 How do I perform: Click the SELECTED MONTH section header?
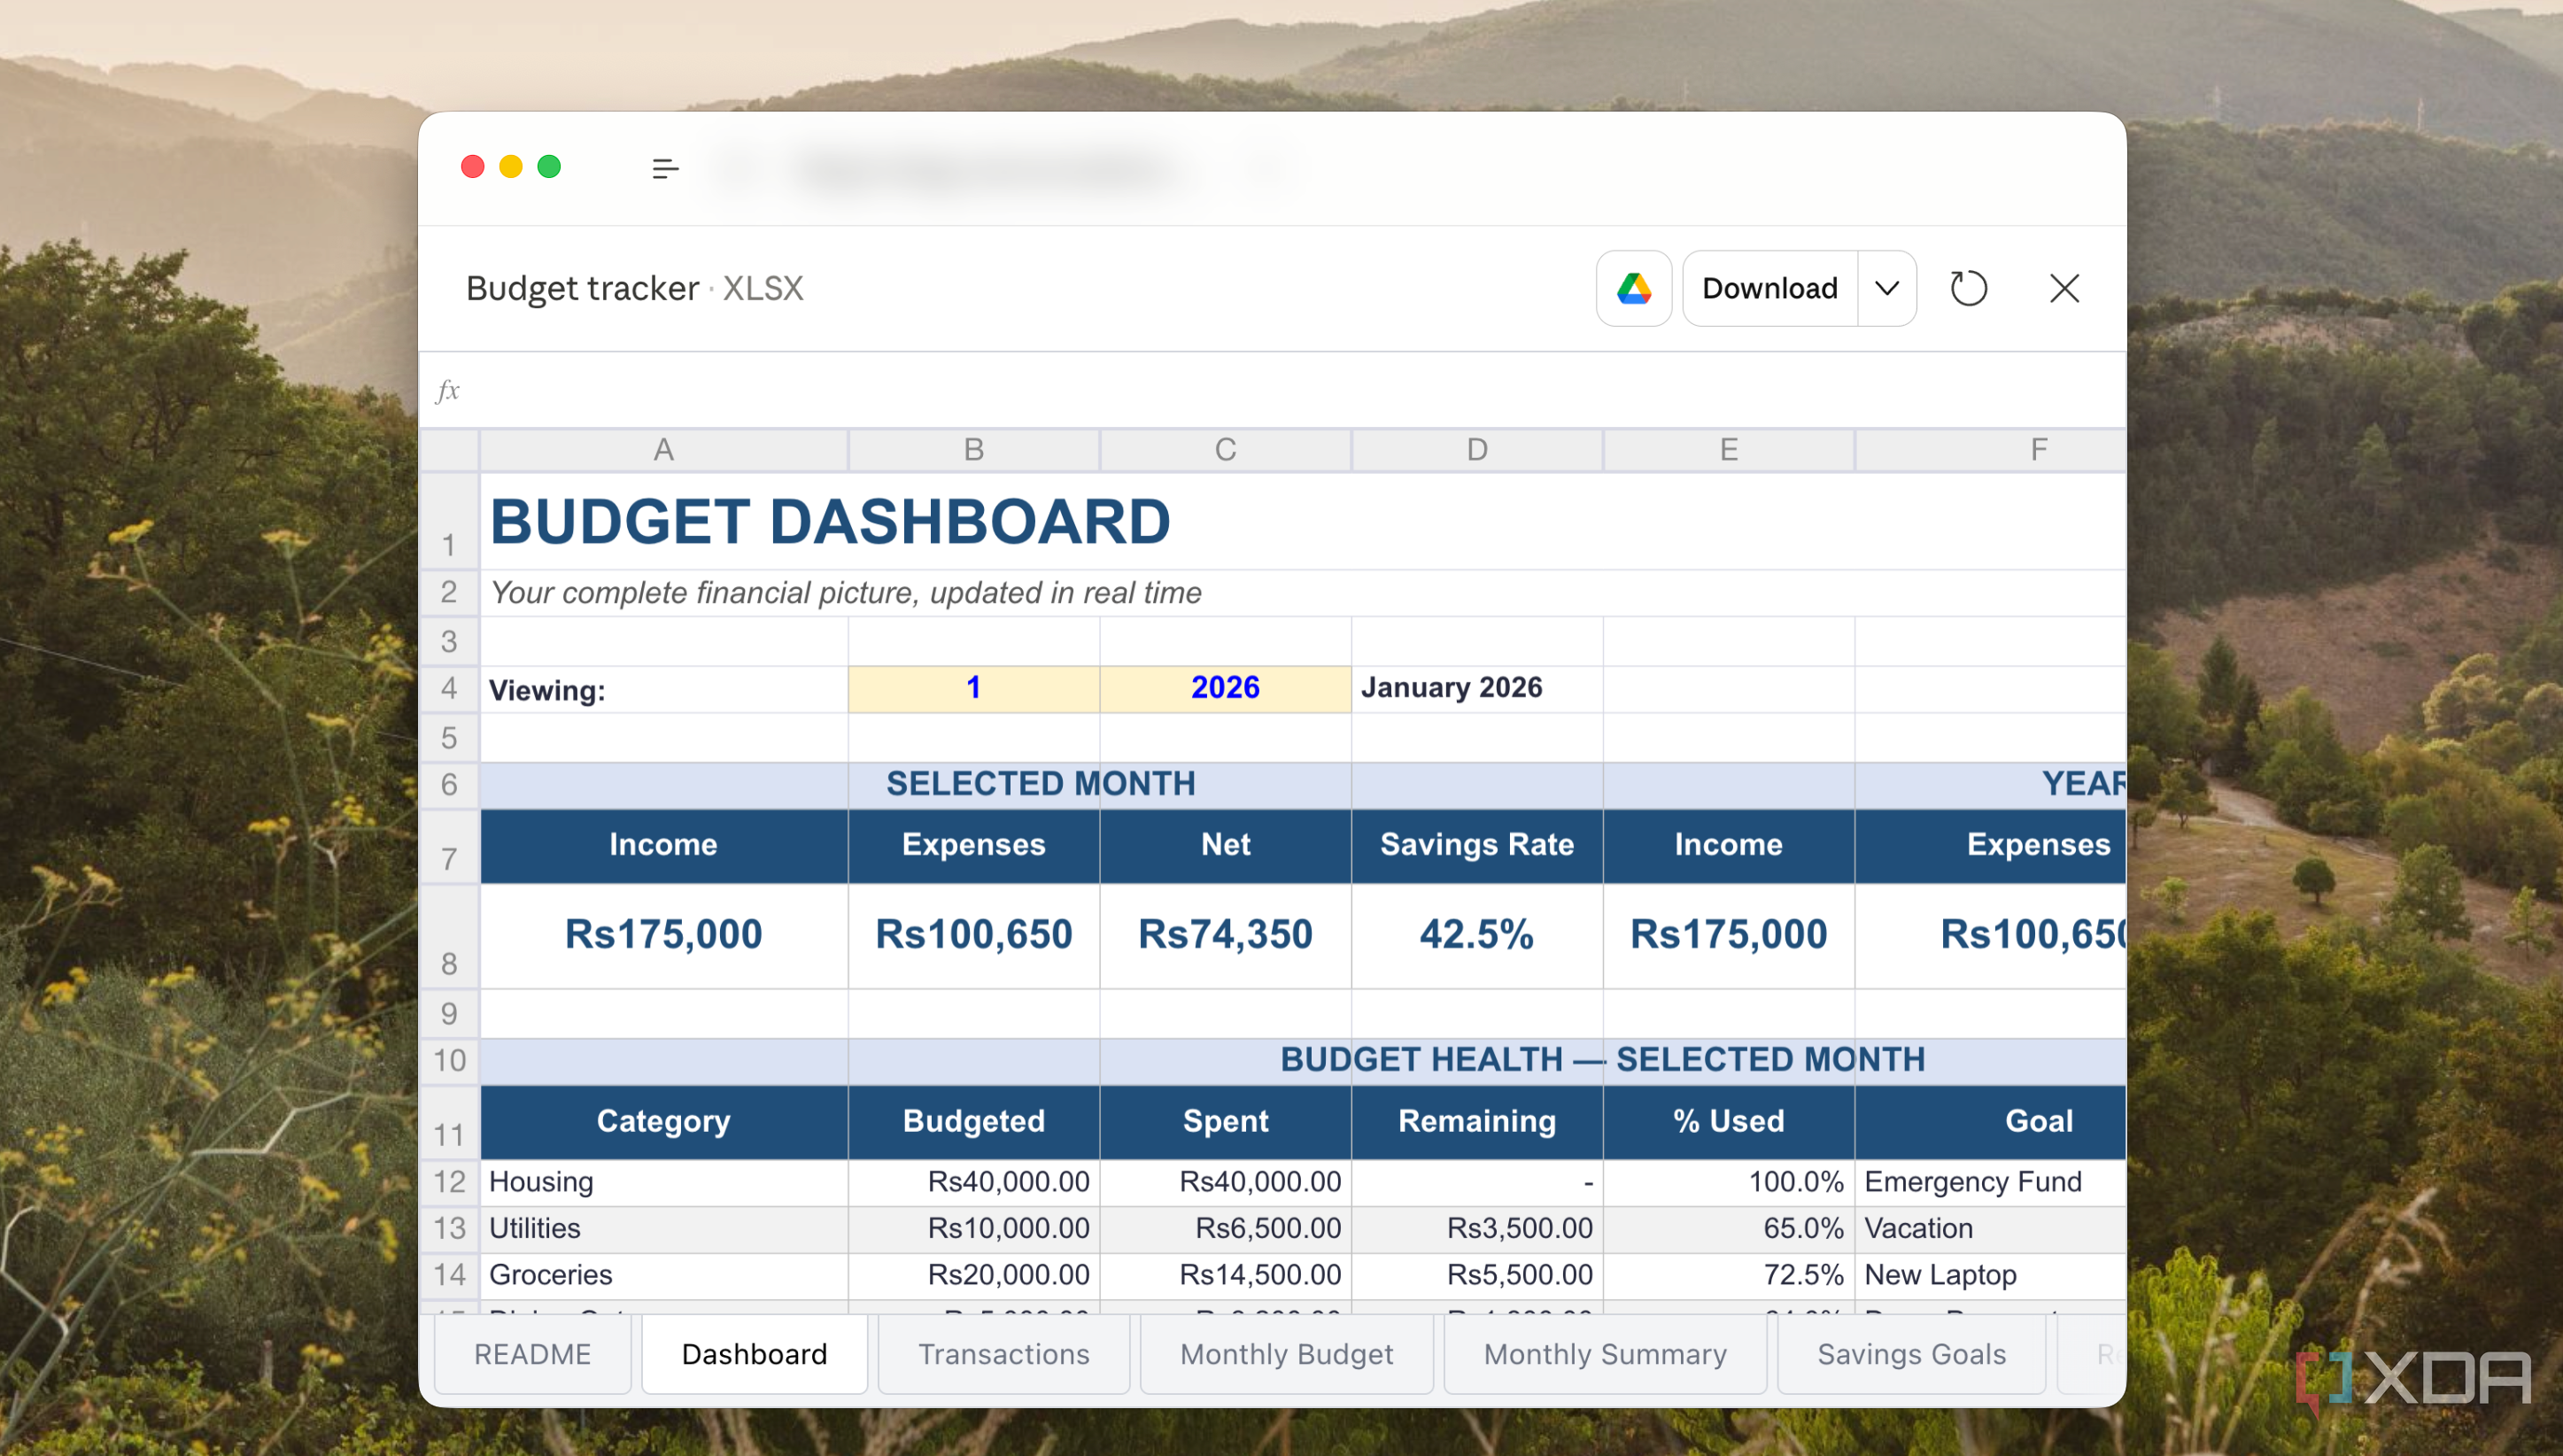pyautogui.click(x=1040, y=784)
